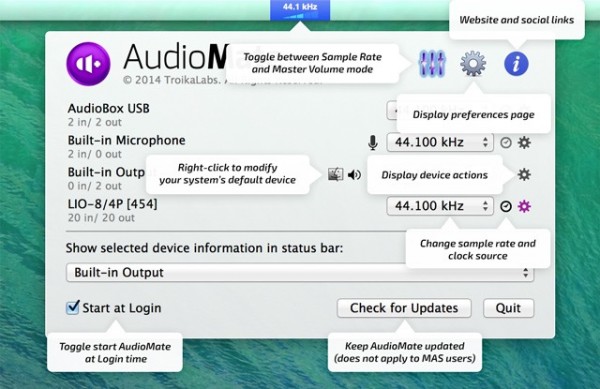Screen dimensions: 600x389
Task: Open Built-in Microphone device actions gear
Action: (x=524, y=143)
